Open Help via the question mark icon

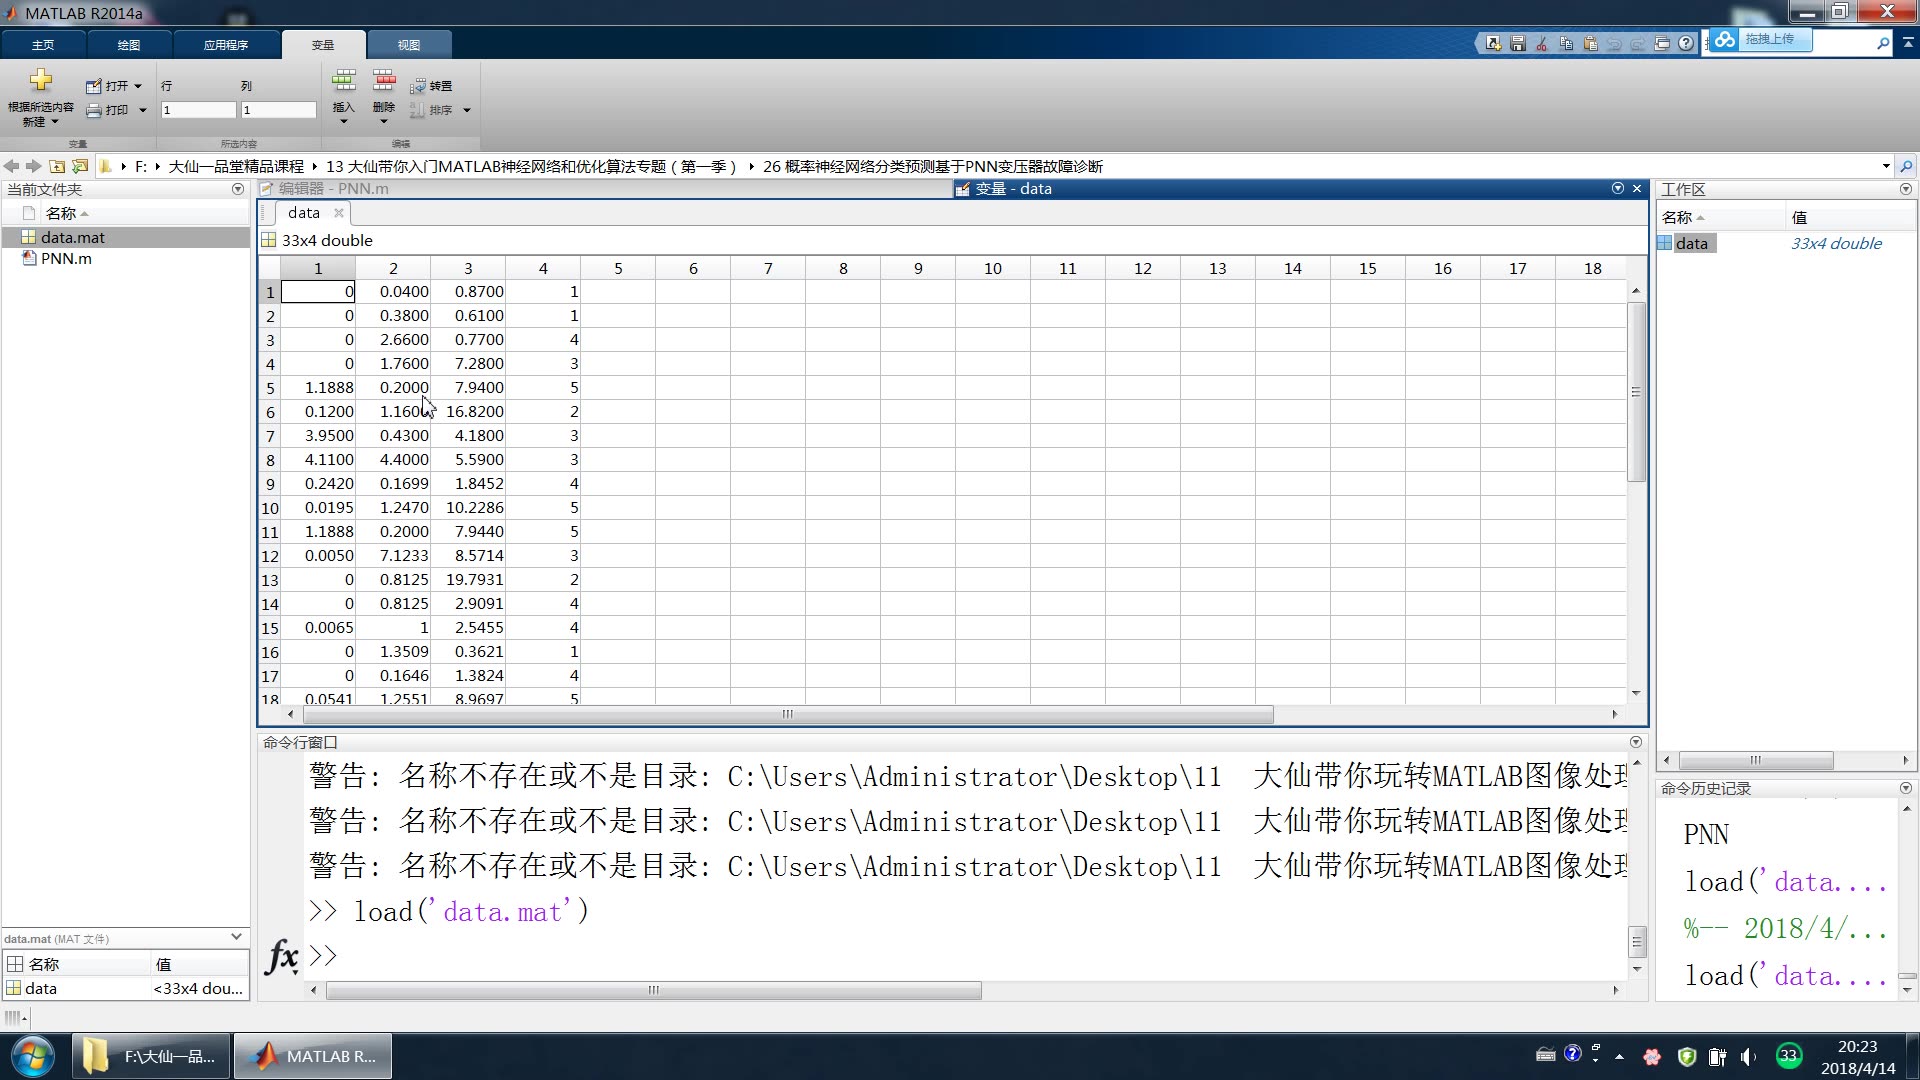1686,43
